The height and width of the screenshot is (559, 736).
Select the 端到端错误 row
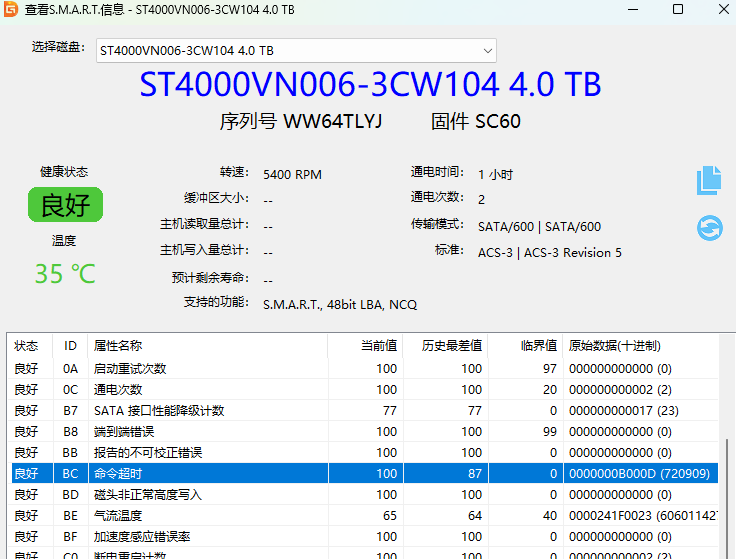[364, 431]
